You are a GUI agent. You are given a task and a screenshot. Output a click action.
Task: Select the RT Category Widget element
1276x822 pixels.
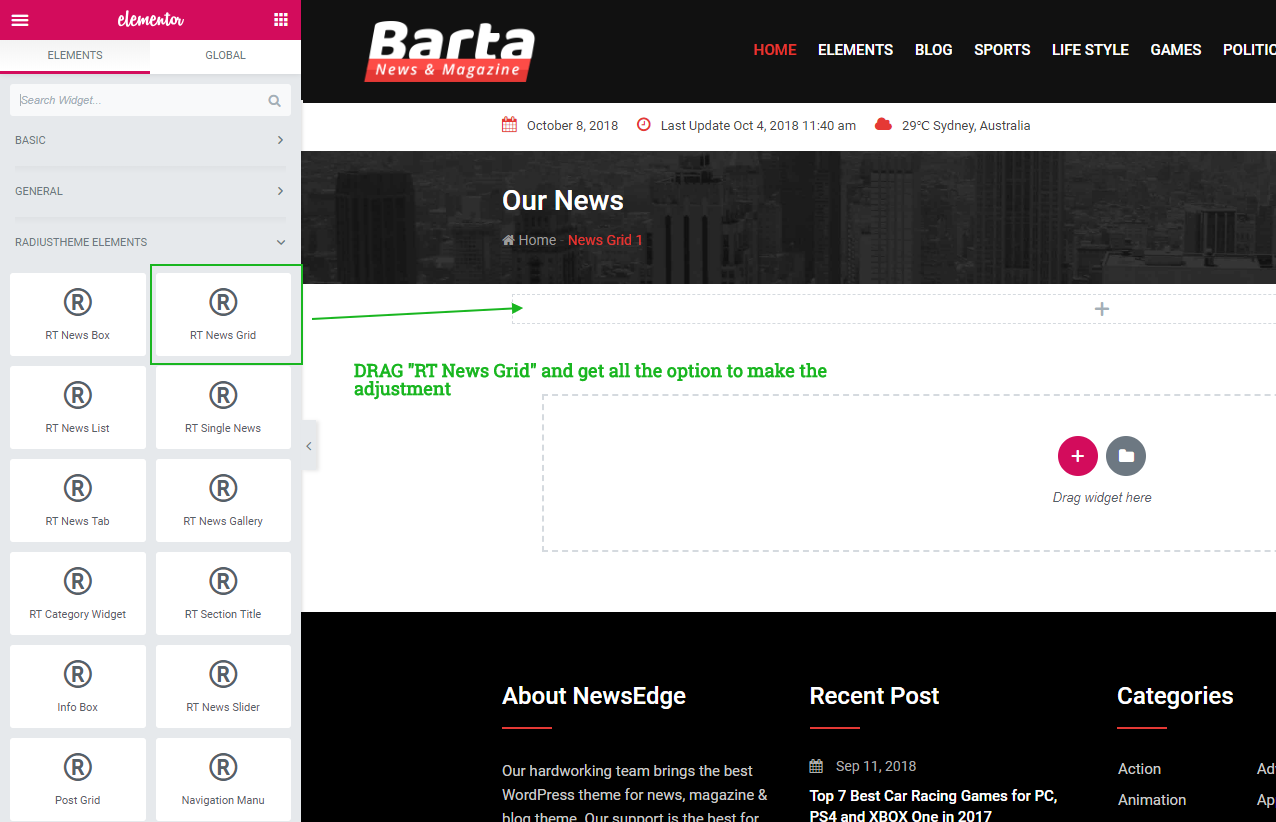78,593
